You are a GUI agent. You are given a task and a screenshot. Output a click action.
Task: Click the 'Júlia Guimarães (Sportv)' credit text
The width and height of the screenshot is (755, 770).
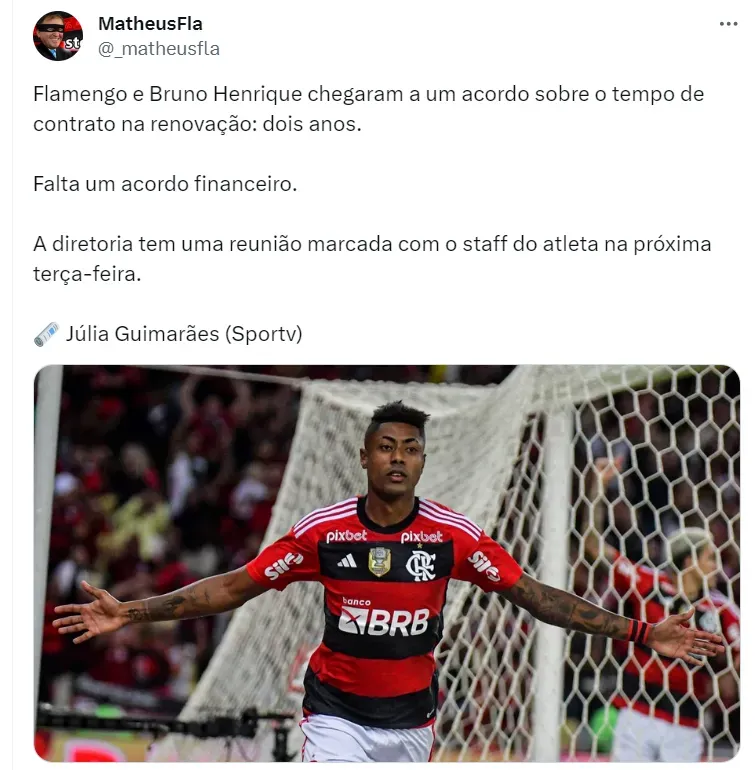click(184, 334)
